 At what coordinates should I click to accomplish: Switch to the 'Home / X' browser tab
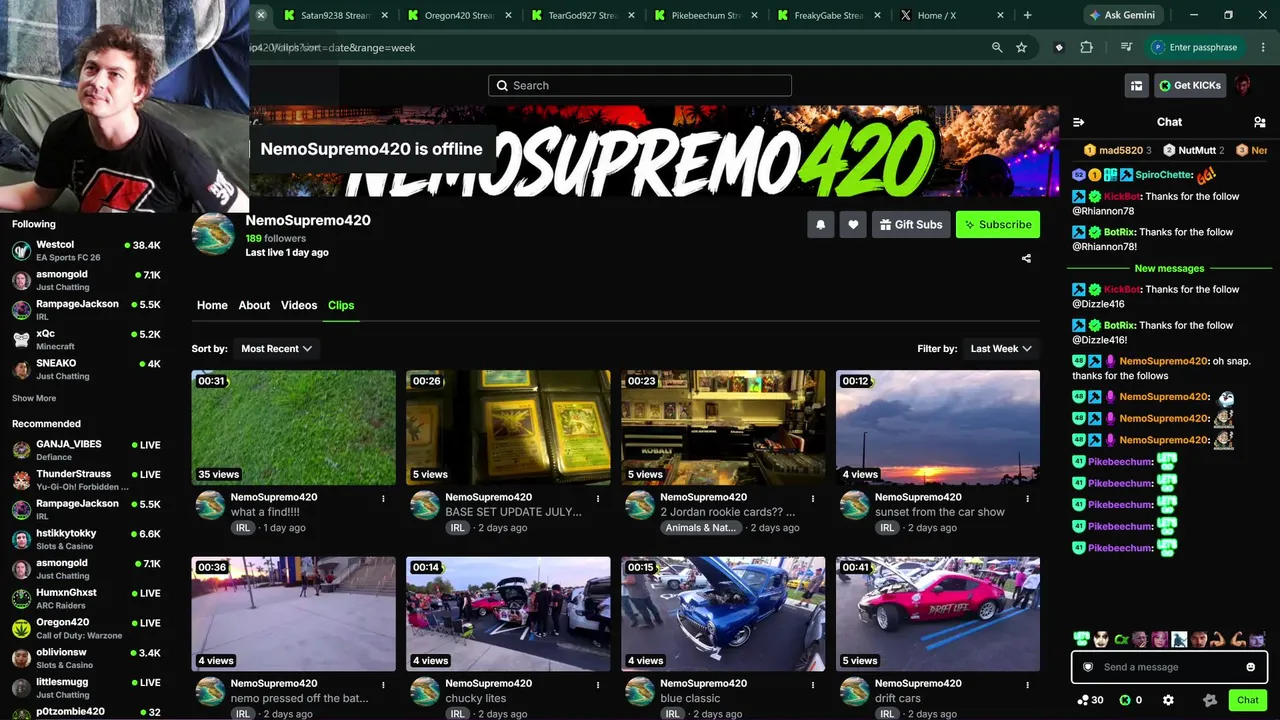951,15
